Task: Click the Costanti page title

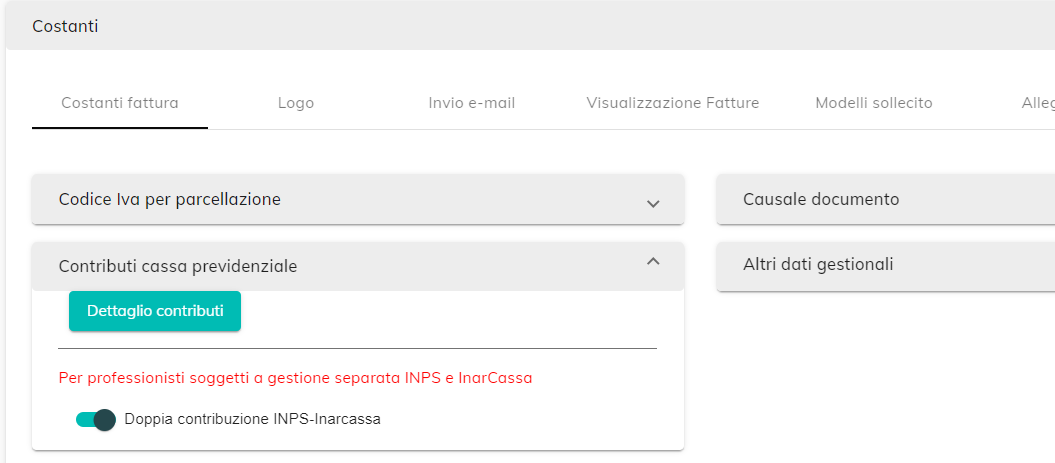Action: (x=65, y=26)
